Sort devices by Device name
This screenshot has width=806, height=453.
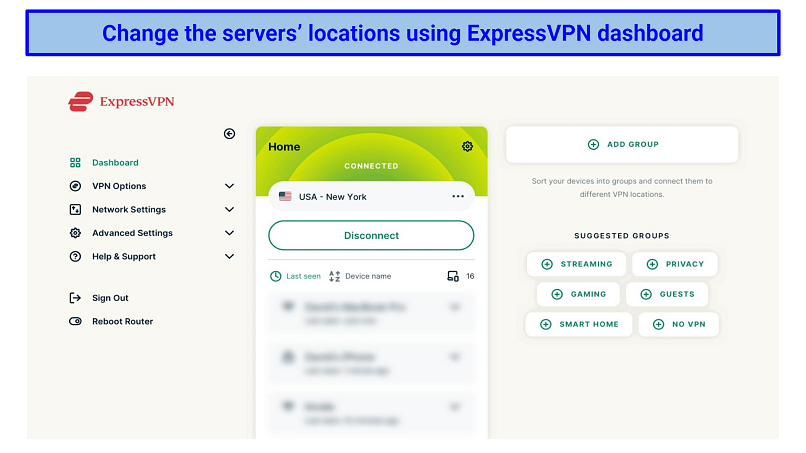368,276
